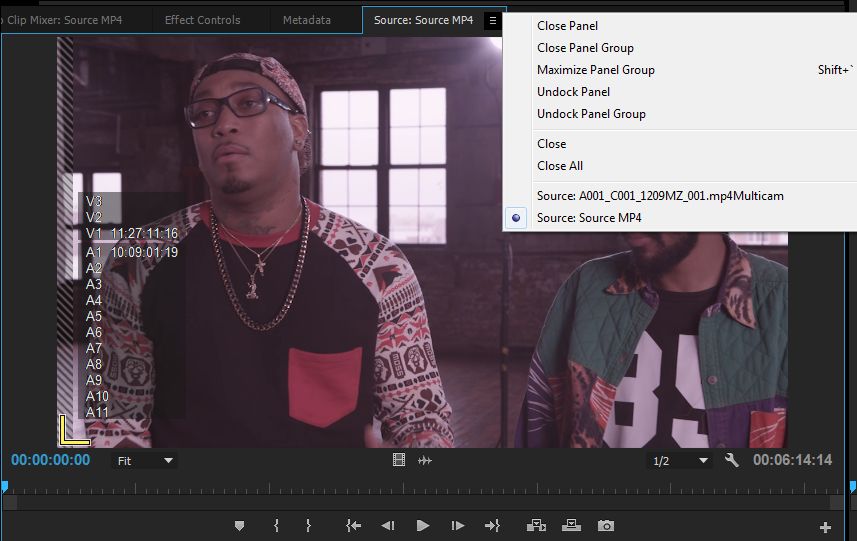Click the zoom scroll bar below the ruler
This screenshot has height=541, width=857.
(424, 502)
